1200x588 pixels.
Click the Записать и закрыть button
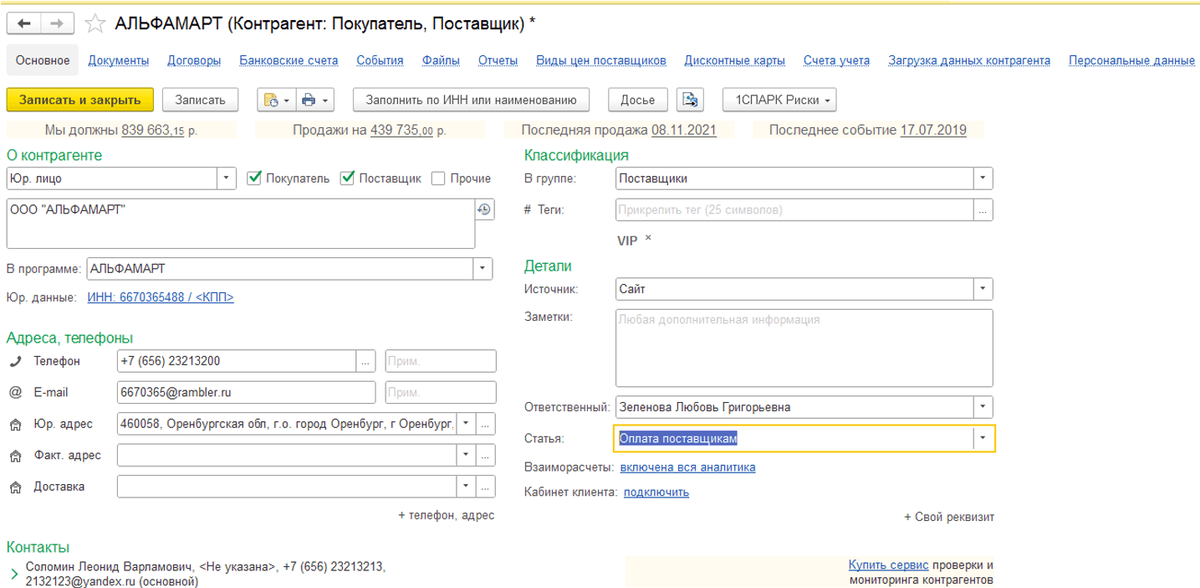[x=80, y=100]
